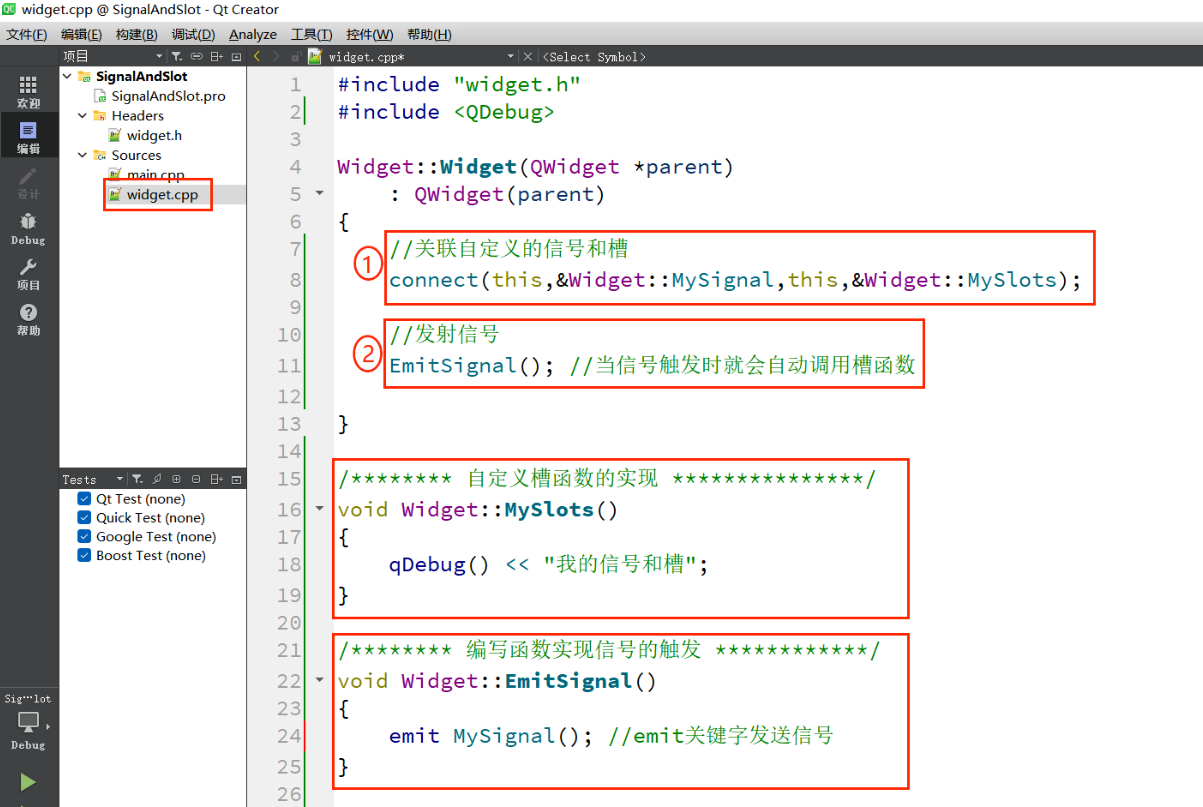Open the 帮助 help mode in sidebar
1203x807 pixels.
click(x=28, y=319)
